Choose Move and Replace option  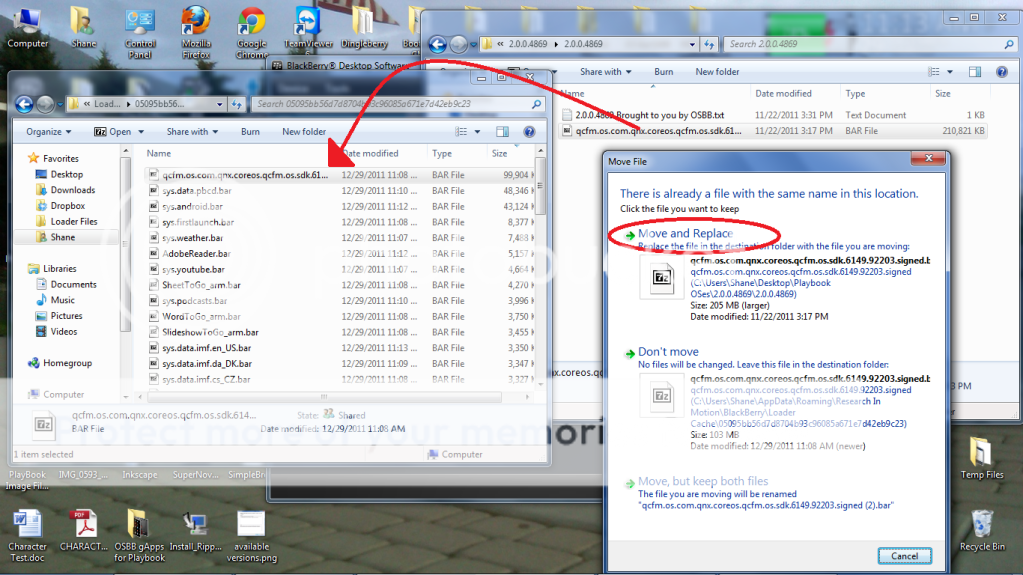(x=685, y=233)
